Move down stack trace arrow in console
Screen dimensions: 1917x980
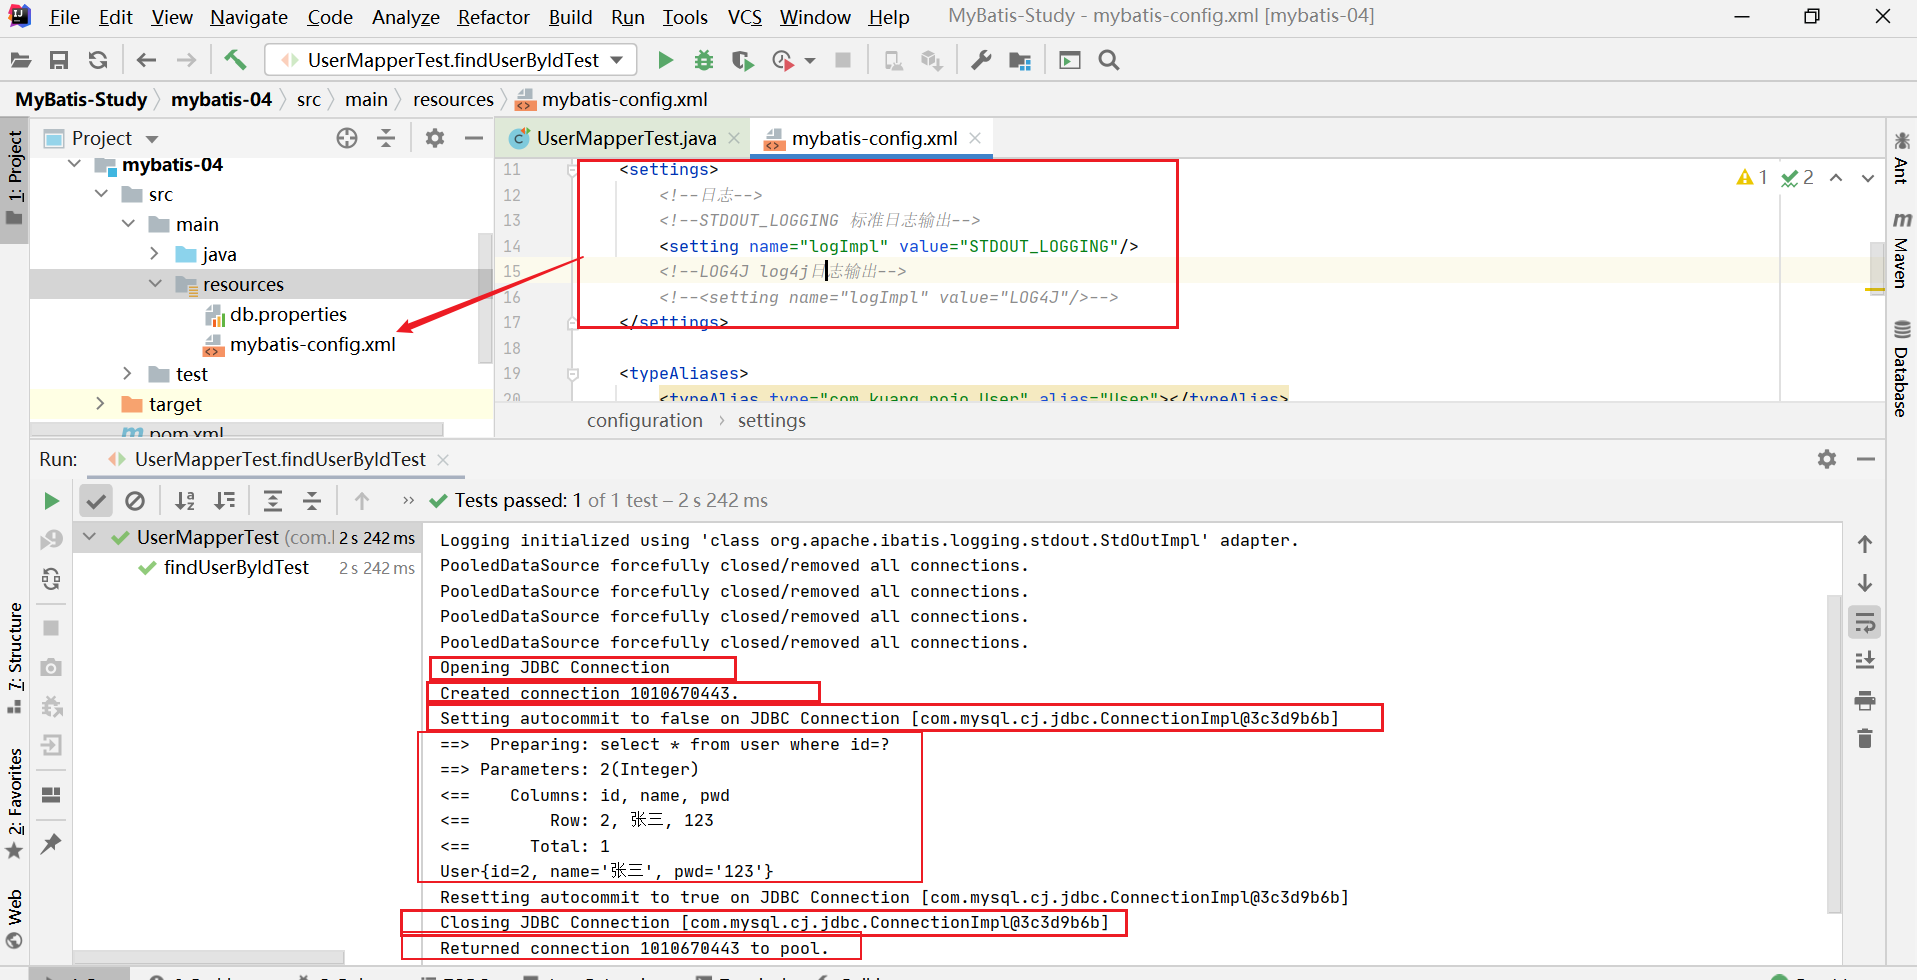pyautogui.click(x=1865, y=583)
